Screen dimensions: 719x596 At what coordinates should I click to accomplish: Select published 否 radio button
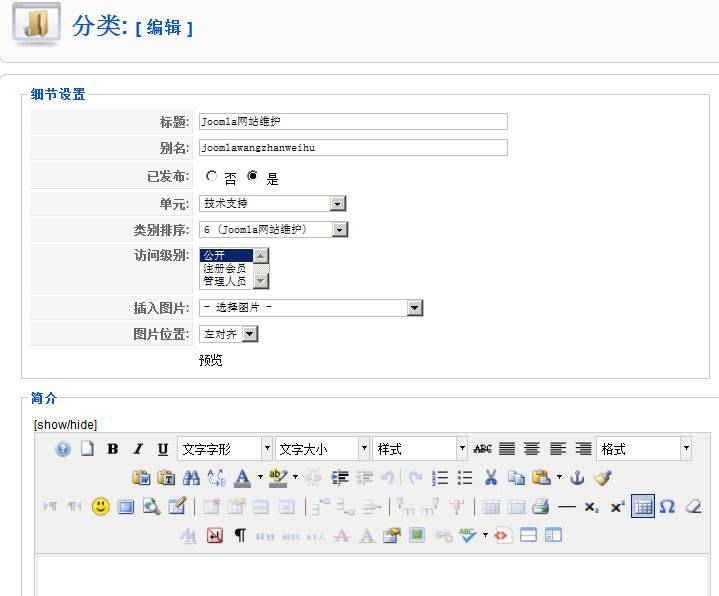pos(211,176)
